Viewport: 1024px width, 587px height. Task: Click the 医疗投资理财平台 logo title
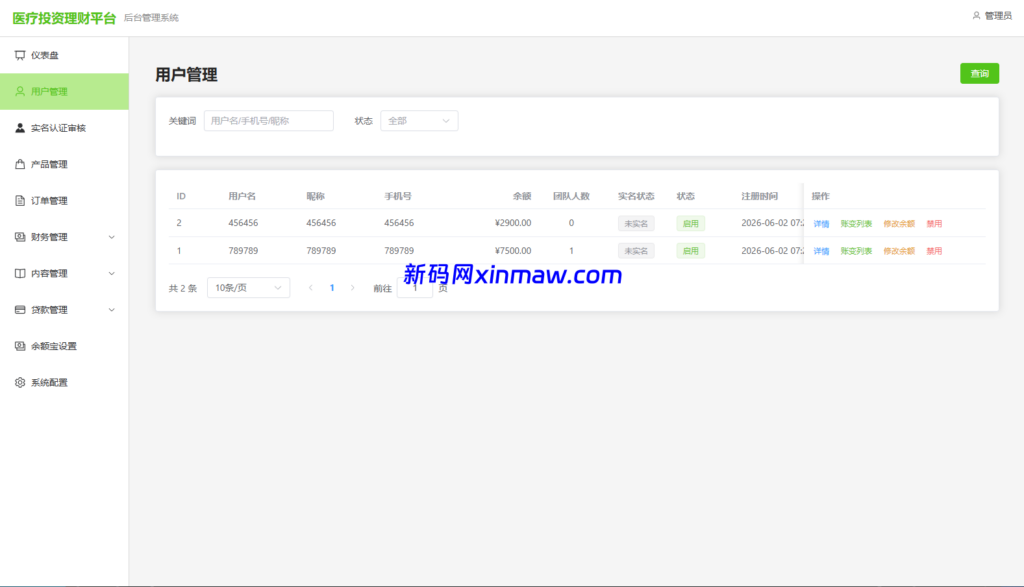[x=64, y=18]
